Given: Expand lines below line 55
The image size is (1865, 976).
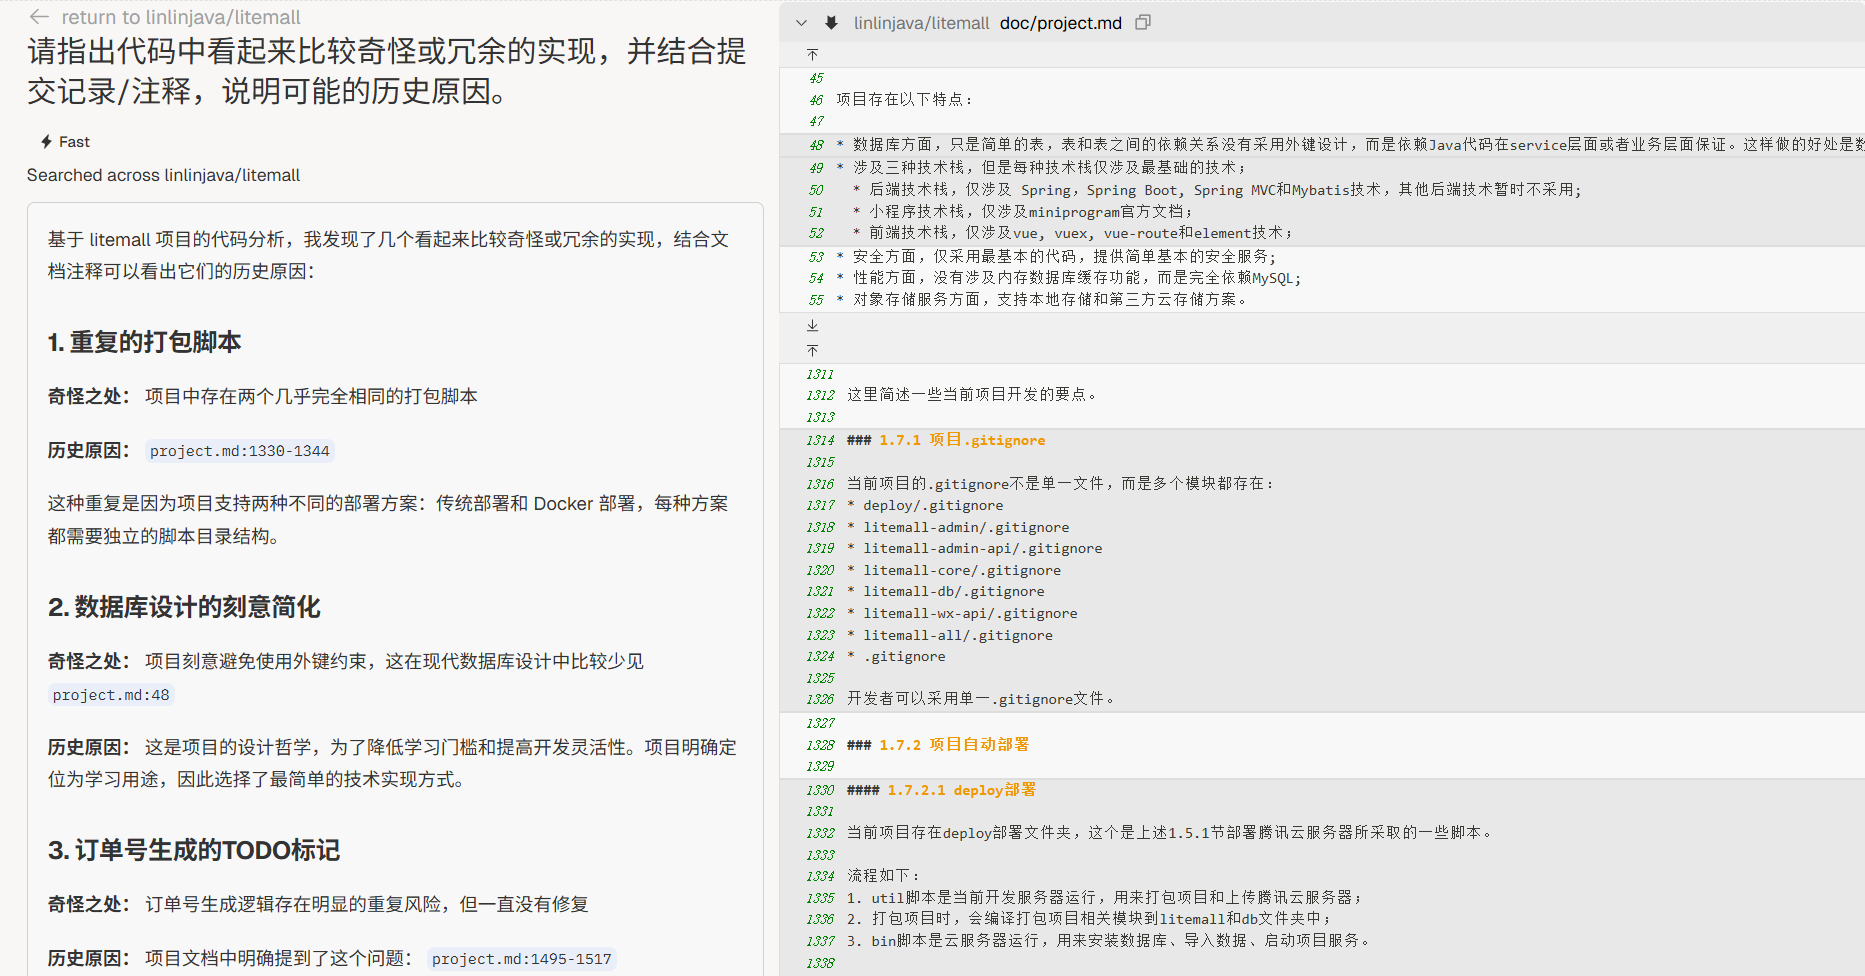Looking at the screenshot, I should (812, 325).
